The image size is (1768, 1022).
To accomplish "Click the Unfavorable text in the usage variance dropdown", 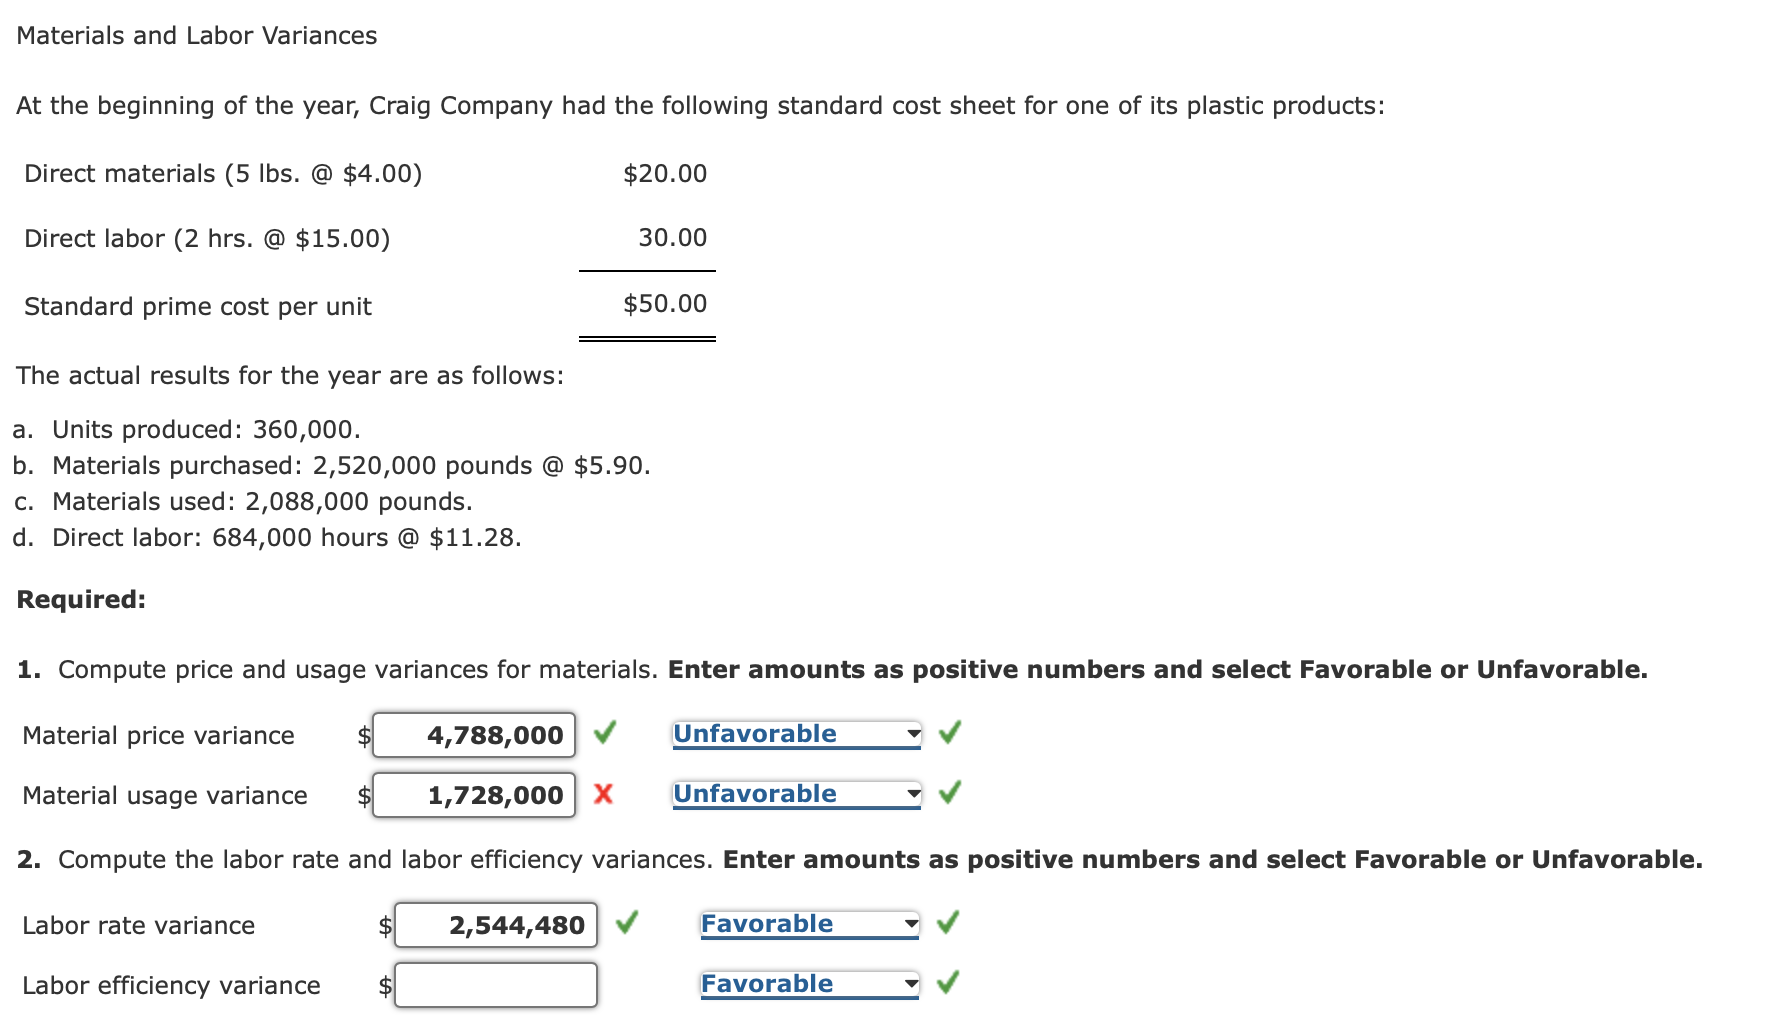I will [x=754, y=794].
